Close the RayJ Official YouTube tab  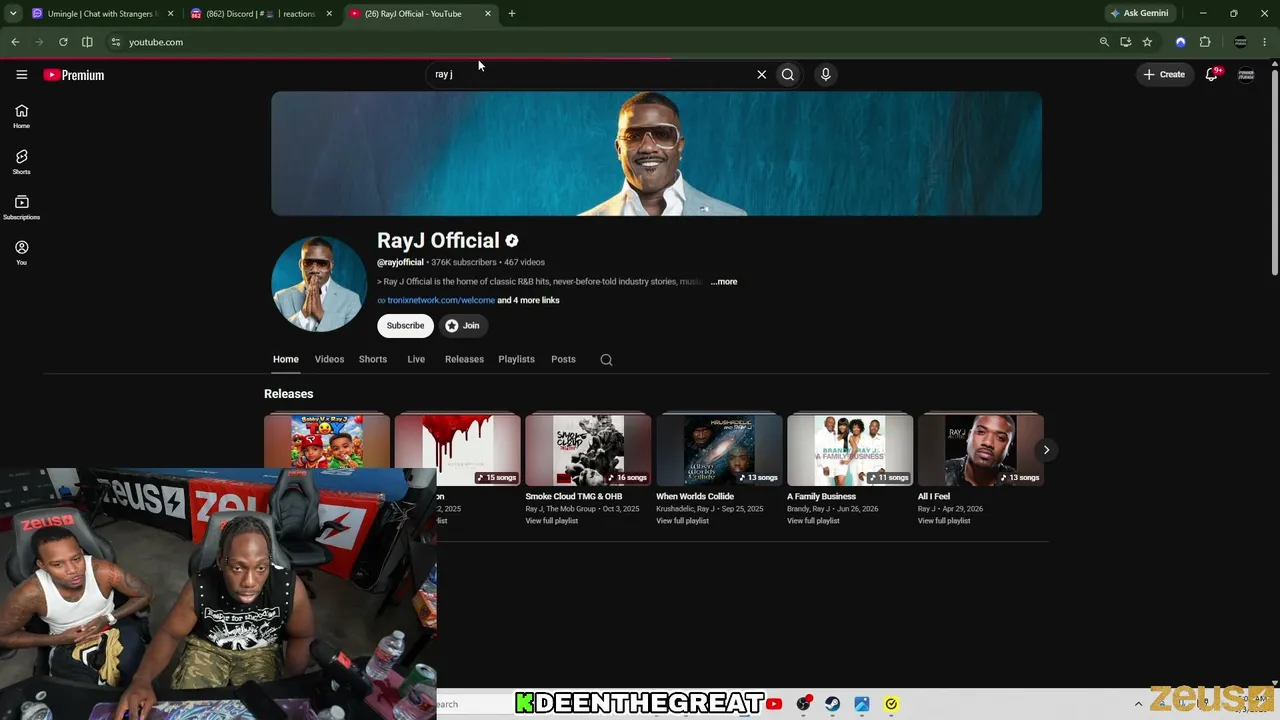(488, 14)
